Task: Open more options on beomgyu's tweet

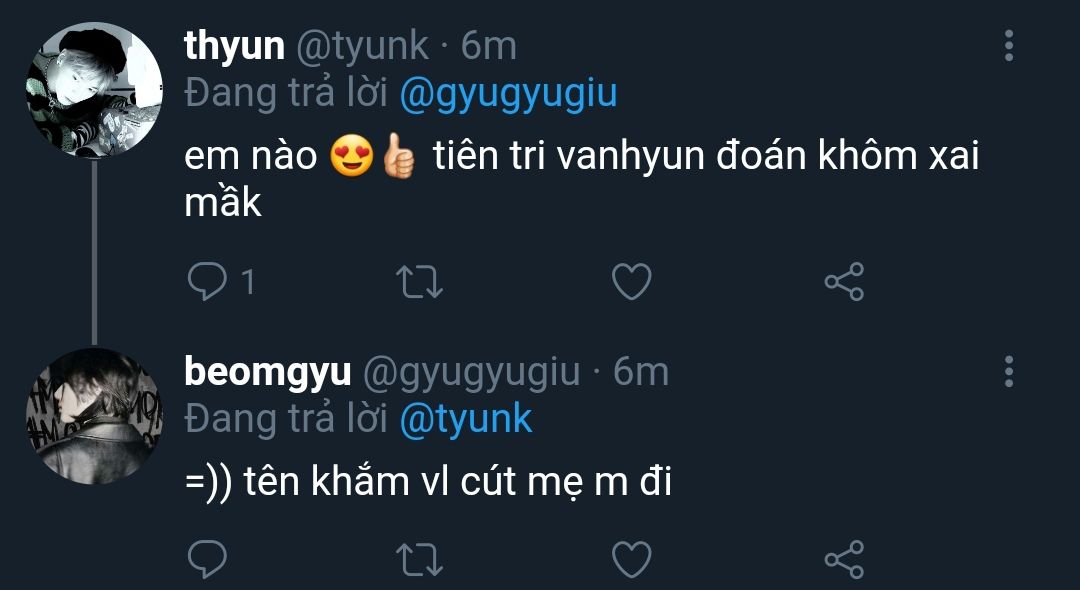Action: (1008, 372)
